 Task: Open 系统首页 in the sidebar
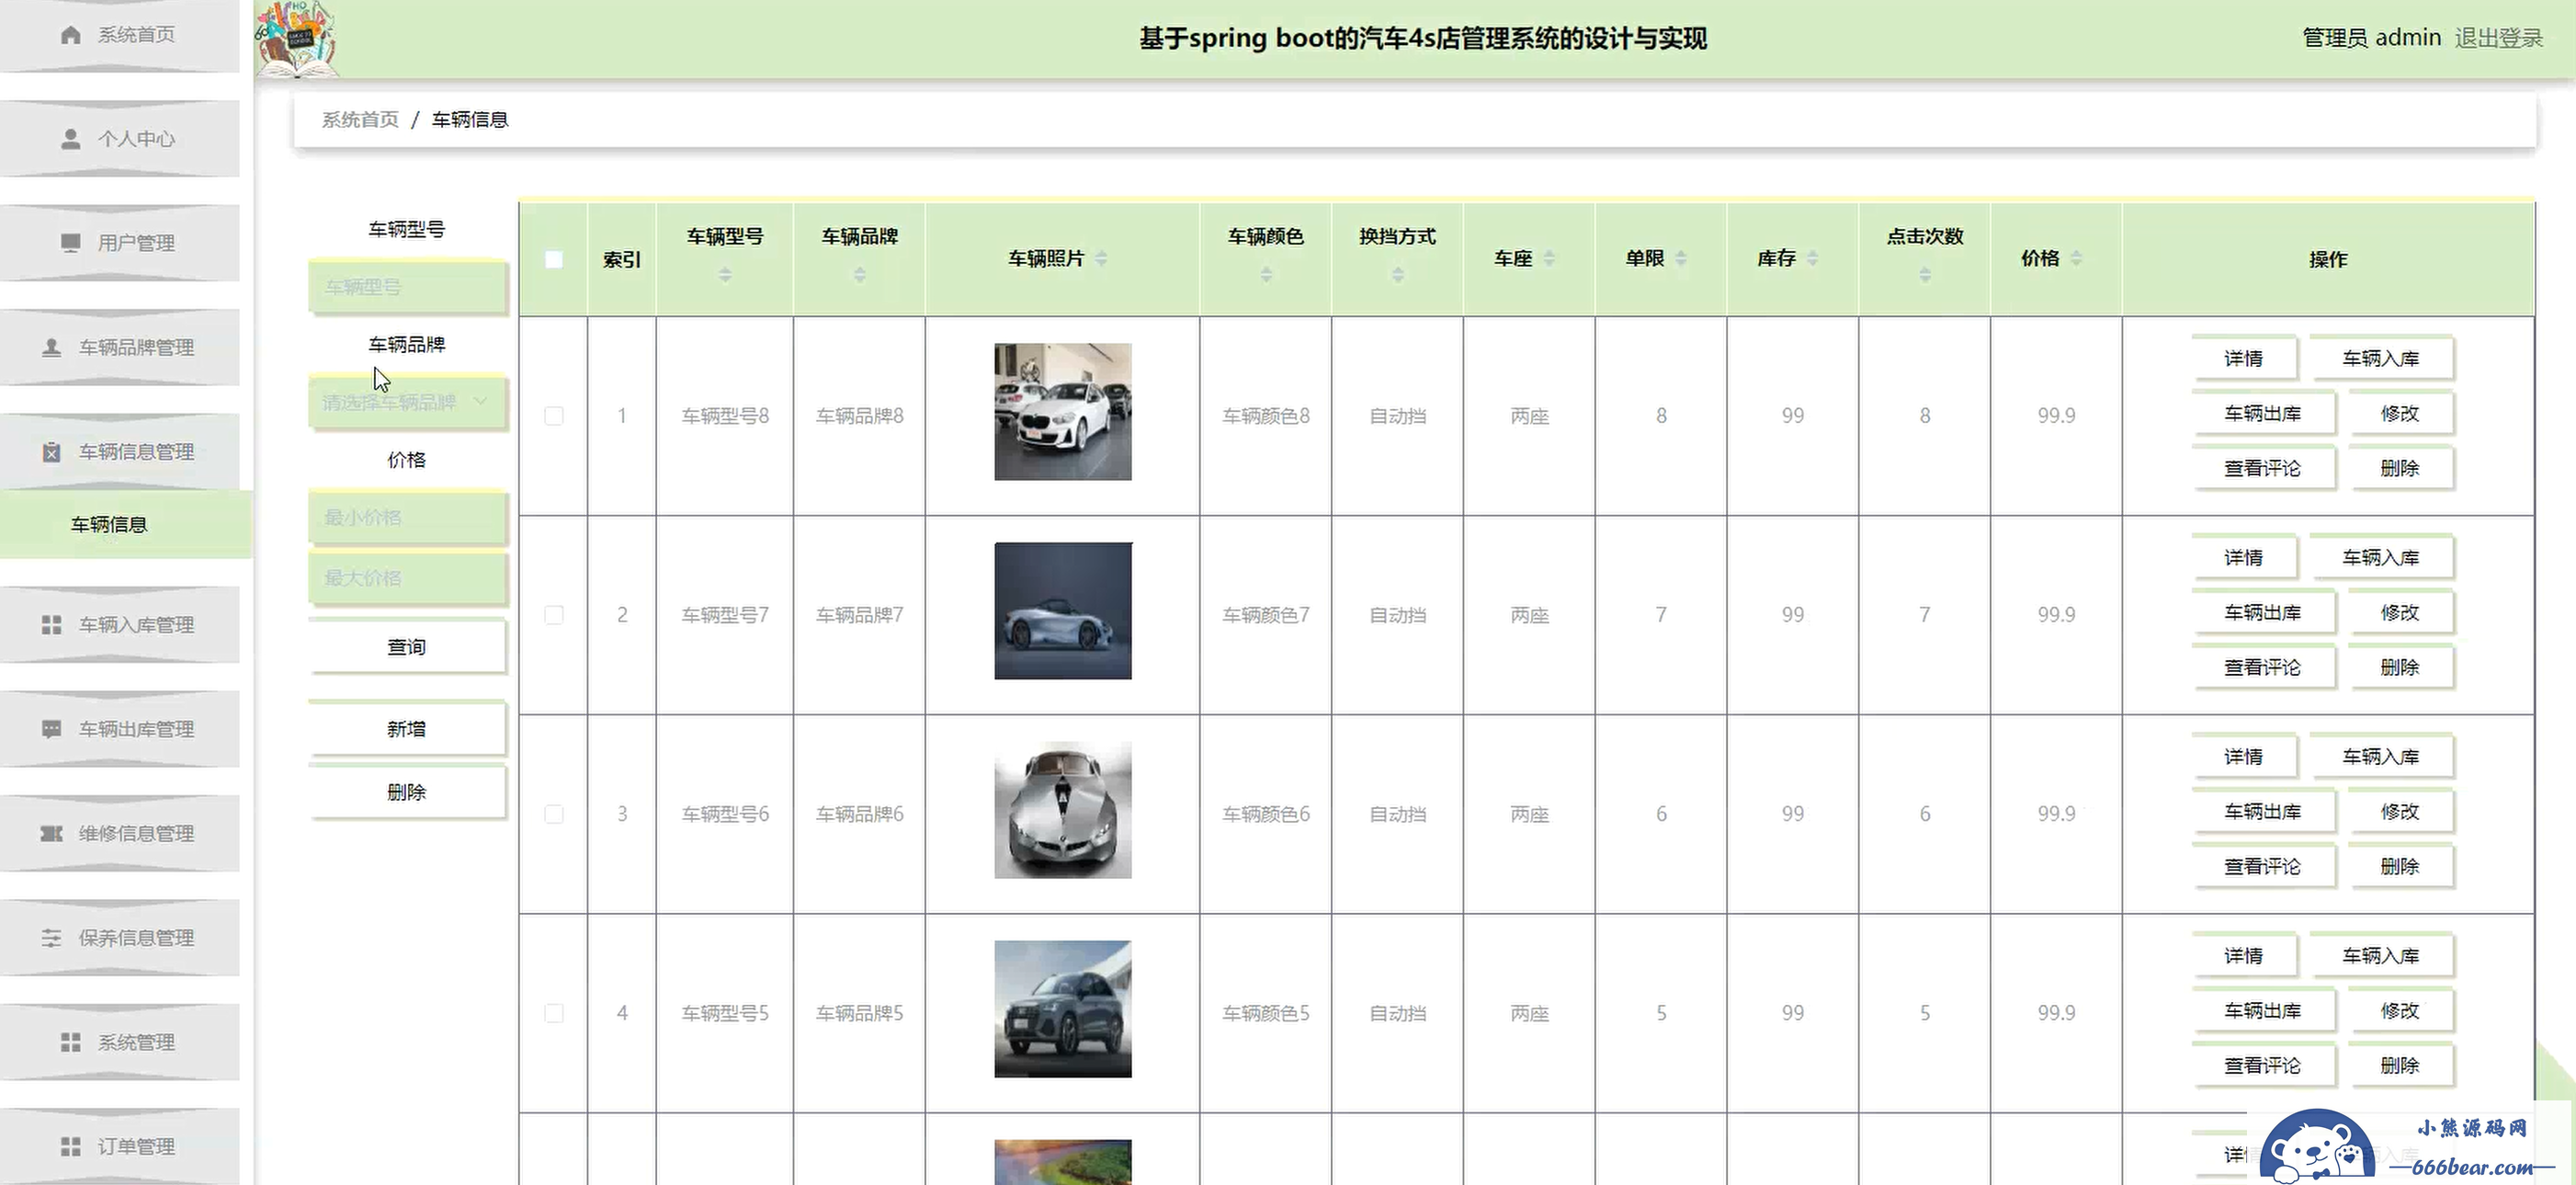pos(120,35)
